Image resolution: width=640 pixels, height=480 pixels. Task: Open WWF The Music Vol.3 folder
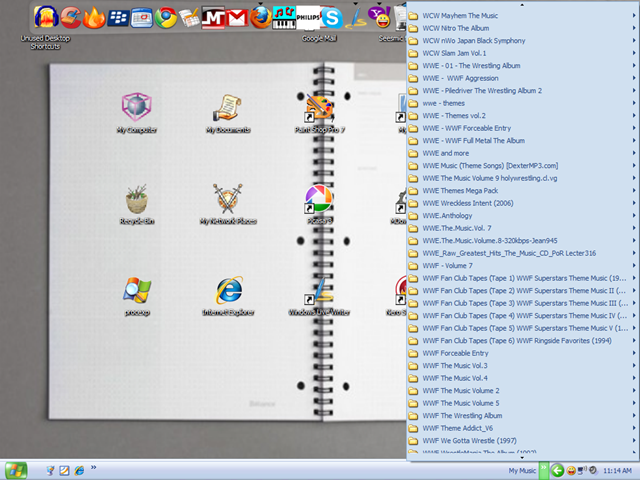click(522, 366)
